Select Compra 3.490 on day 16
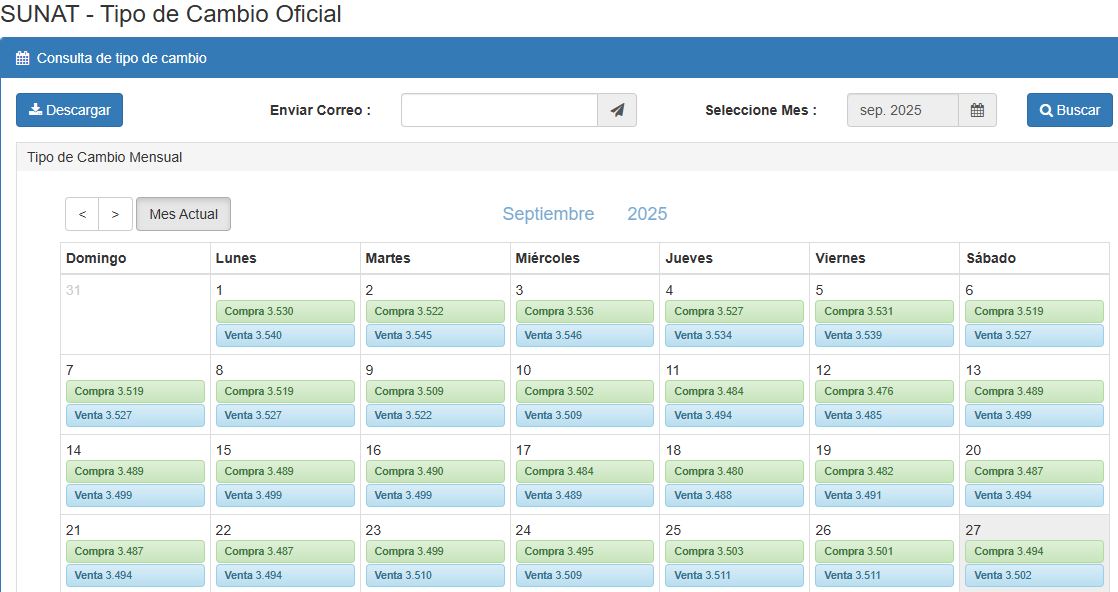The width and height of the screenshot is (1118, 592). [435, 471]
